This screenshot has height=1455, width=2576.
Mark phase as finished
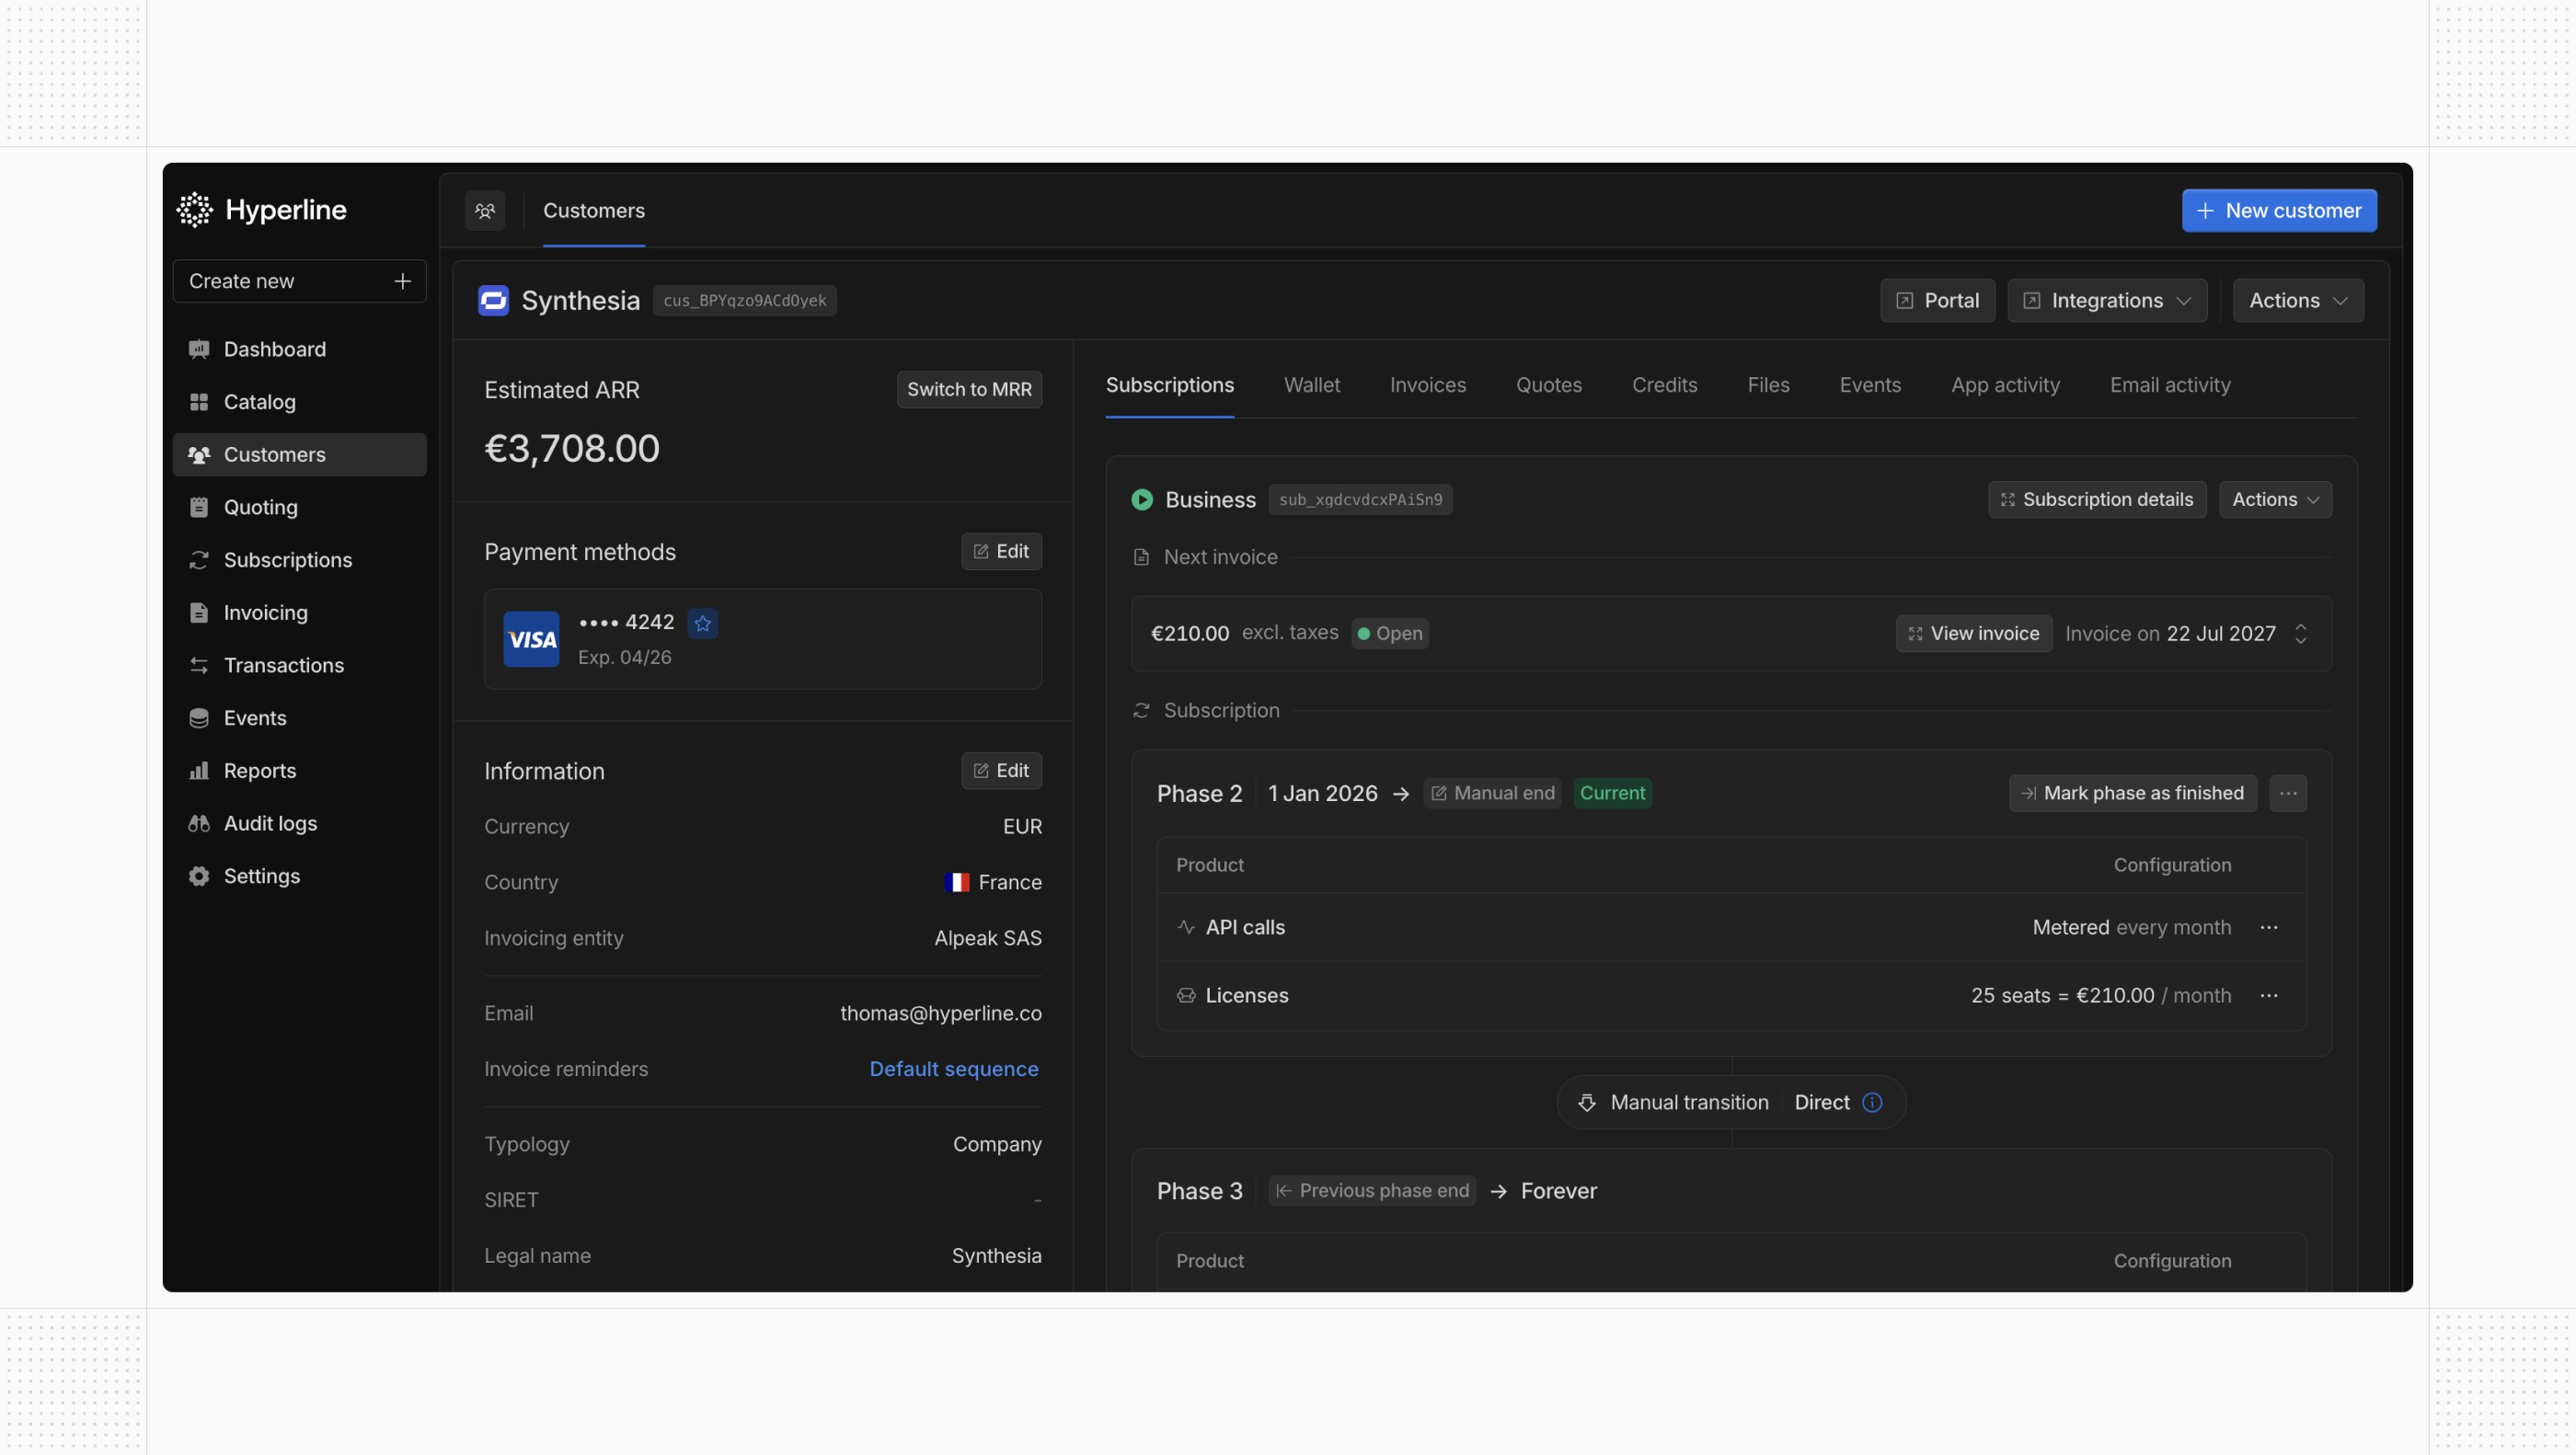[x=2132, y=793]
